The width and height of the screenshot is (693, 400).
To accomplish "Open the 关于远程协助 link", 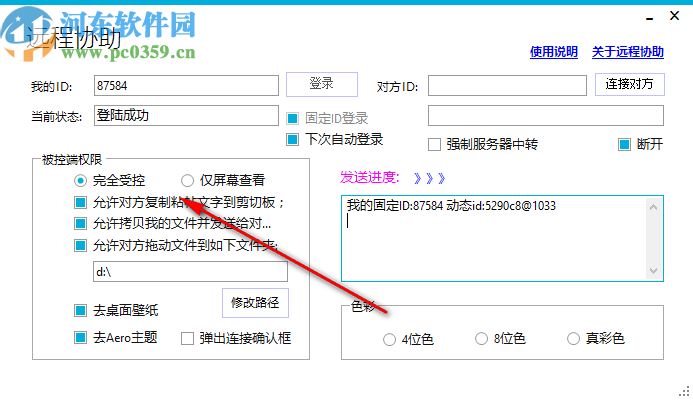I will 628,52.
